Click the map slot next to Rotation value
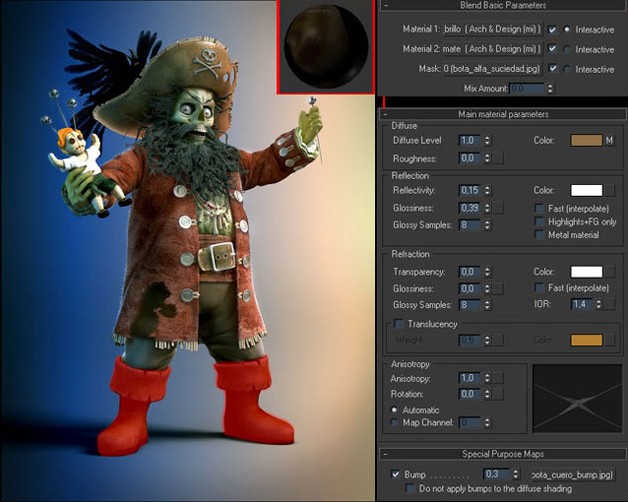This screenshot has width=628, height=502. pos(497,394)
